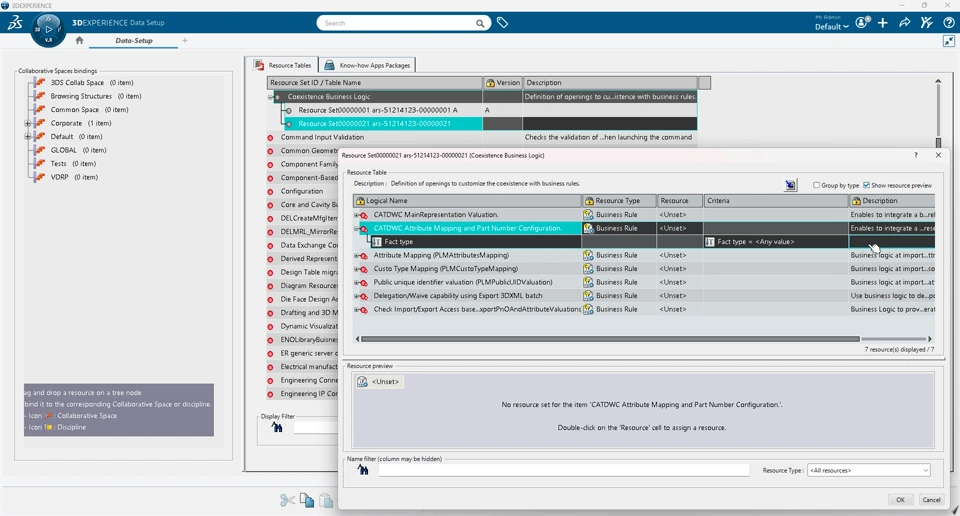
Task: Click right arrow of horizontal scrollbar
Action: point(929,338)
